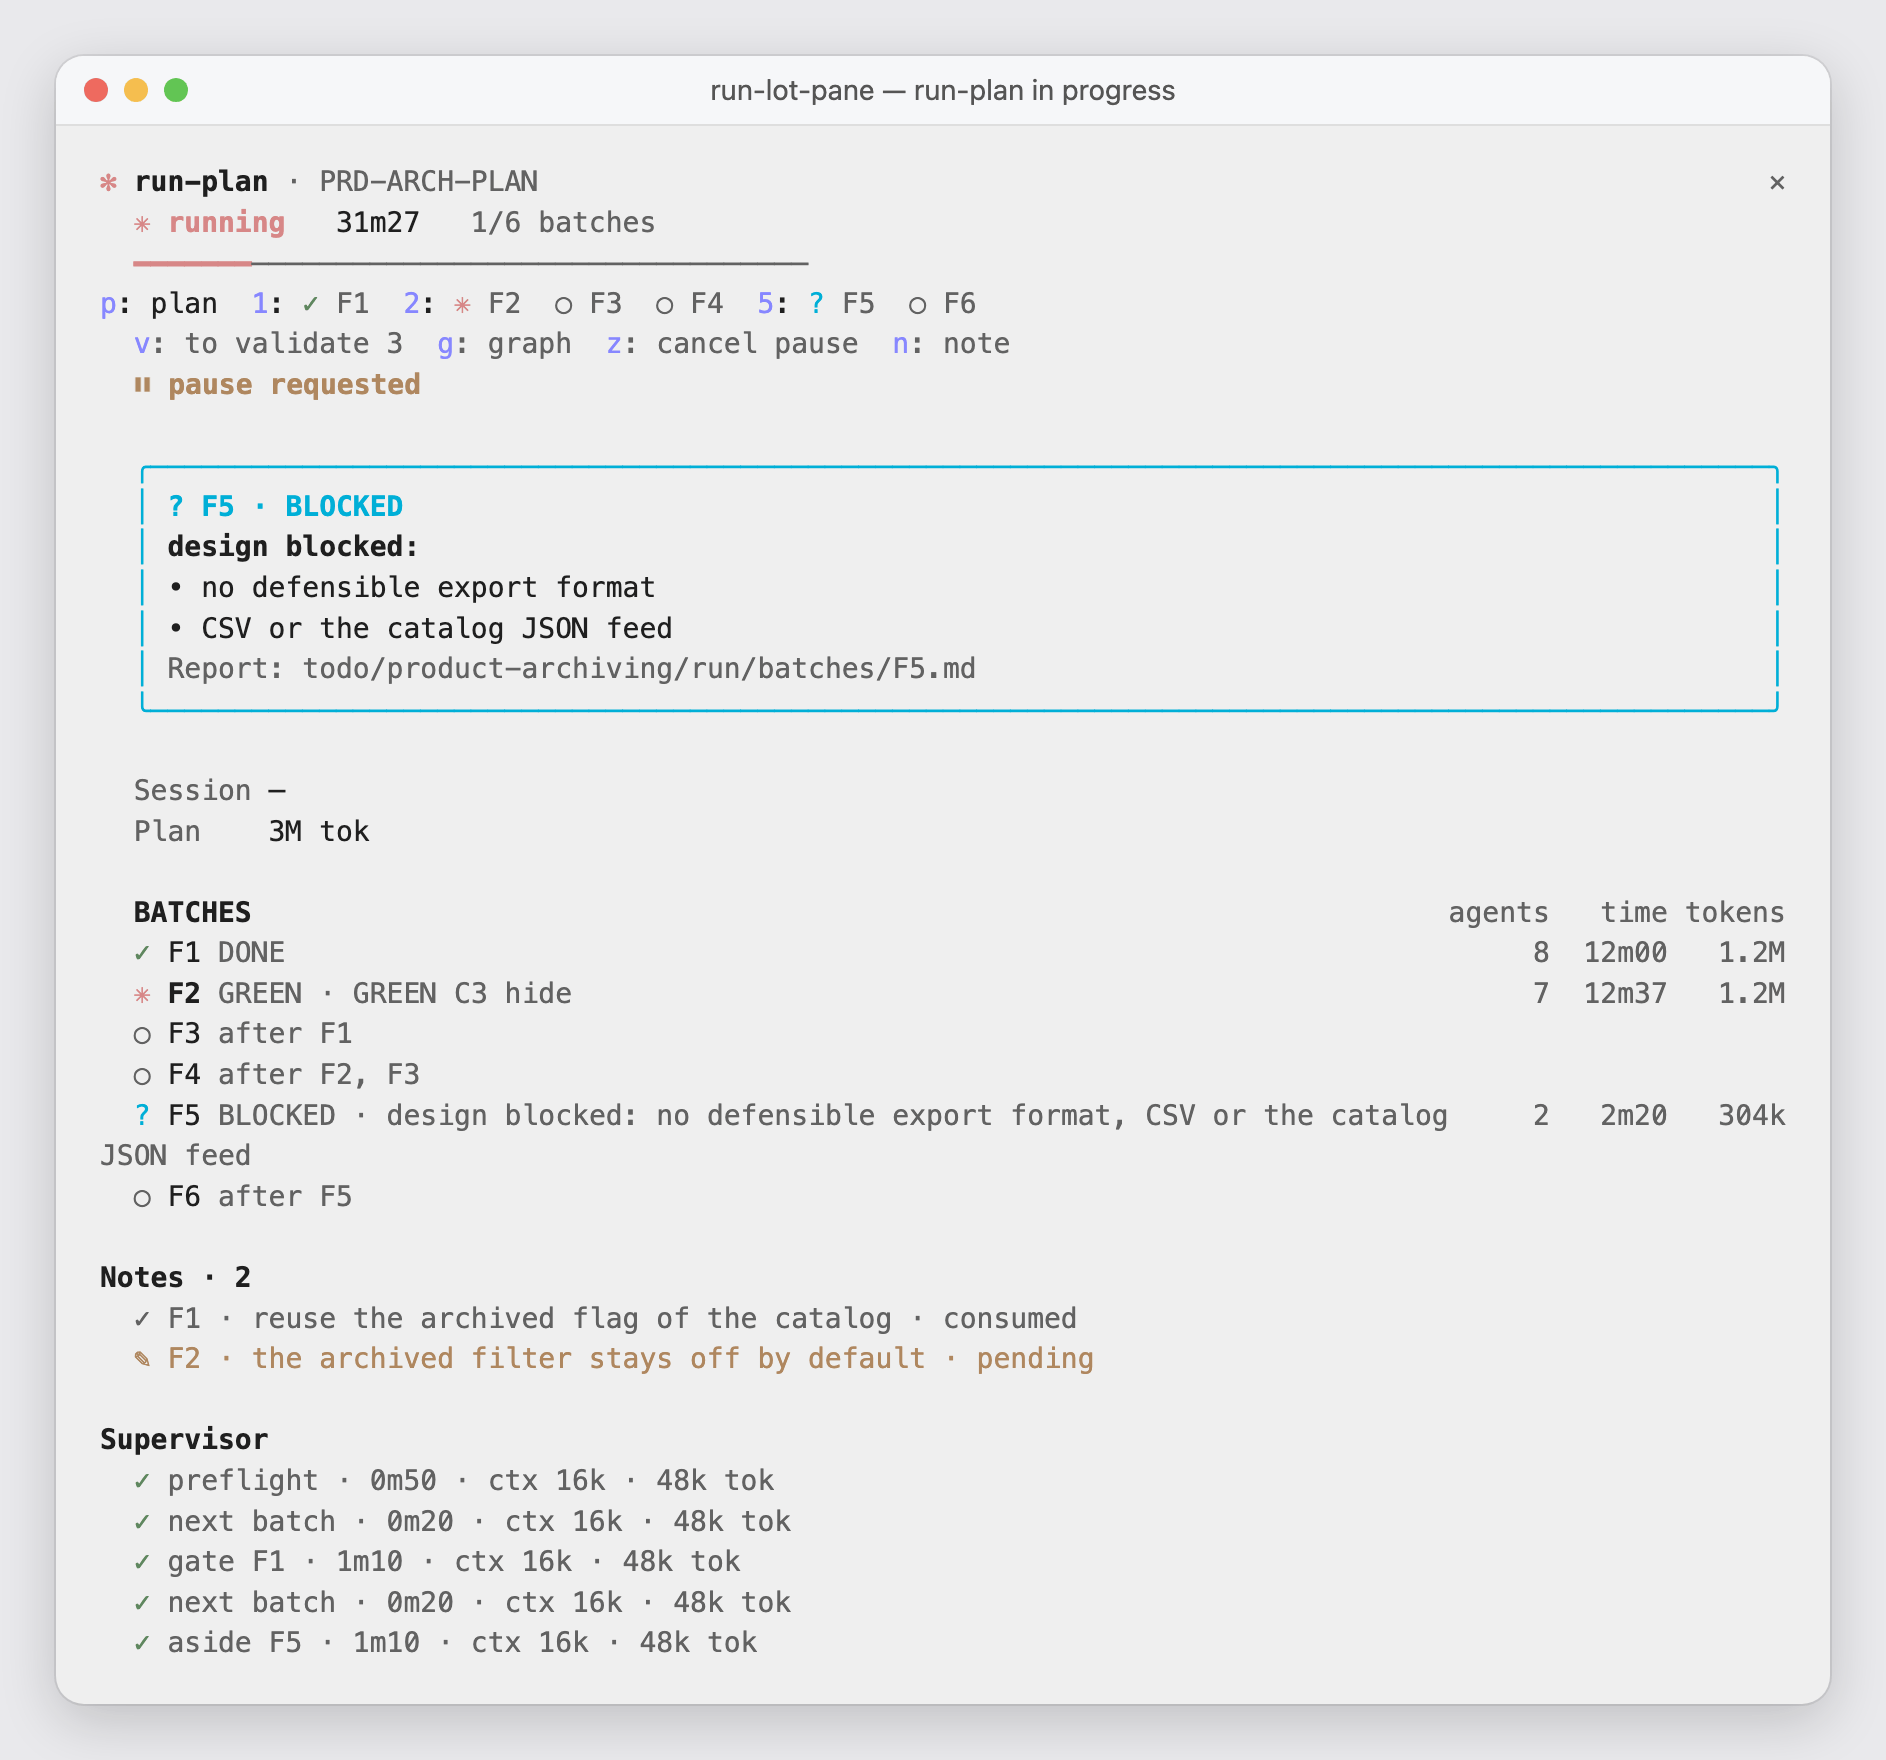This screenshot has width=1886, height=1760.
Task: Click 'the archived filter stays off by default' note
Action: point(589,1359)
